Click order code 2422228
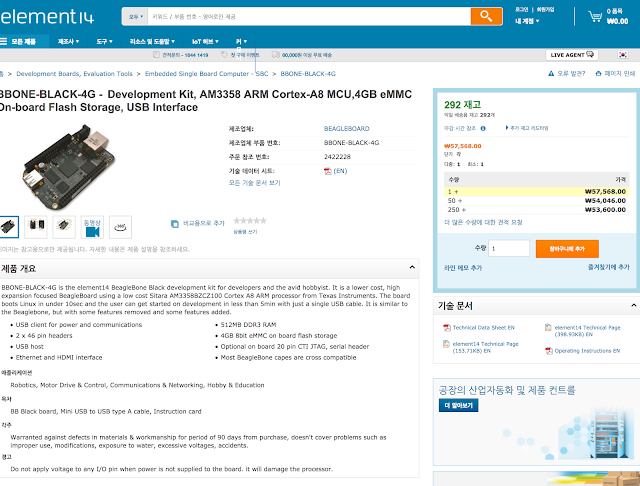Viewport: 640px width, 486px height. click(337, 157)
